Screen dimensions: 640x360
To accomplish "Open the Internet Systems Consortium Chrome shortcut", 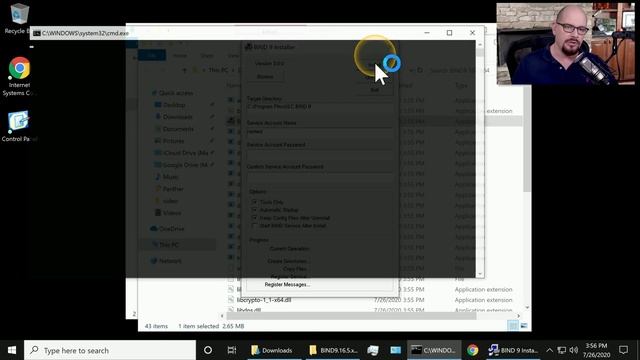I will point(19,76).
